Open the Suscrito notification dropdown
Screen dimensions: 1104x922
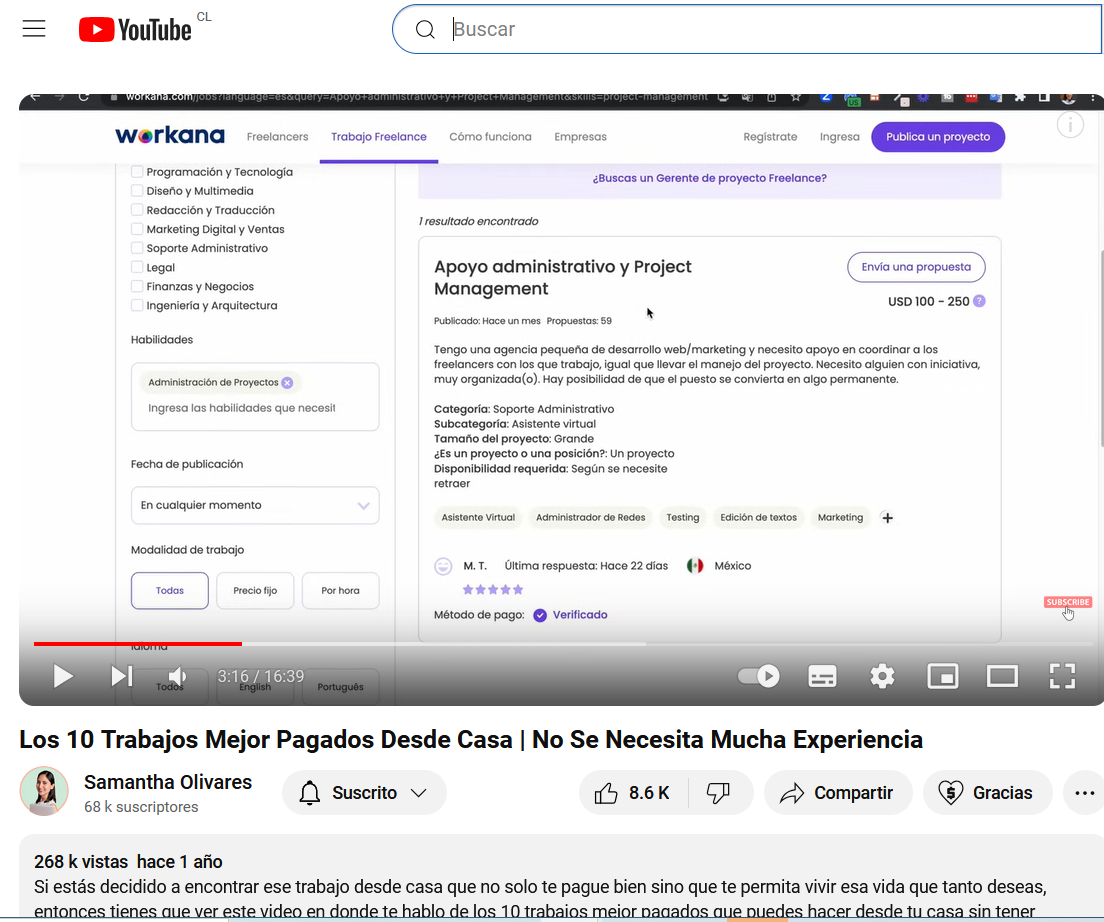point(364,792)
